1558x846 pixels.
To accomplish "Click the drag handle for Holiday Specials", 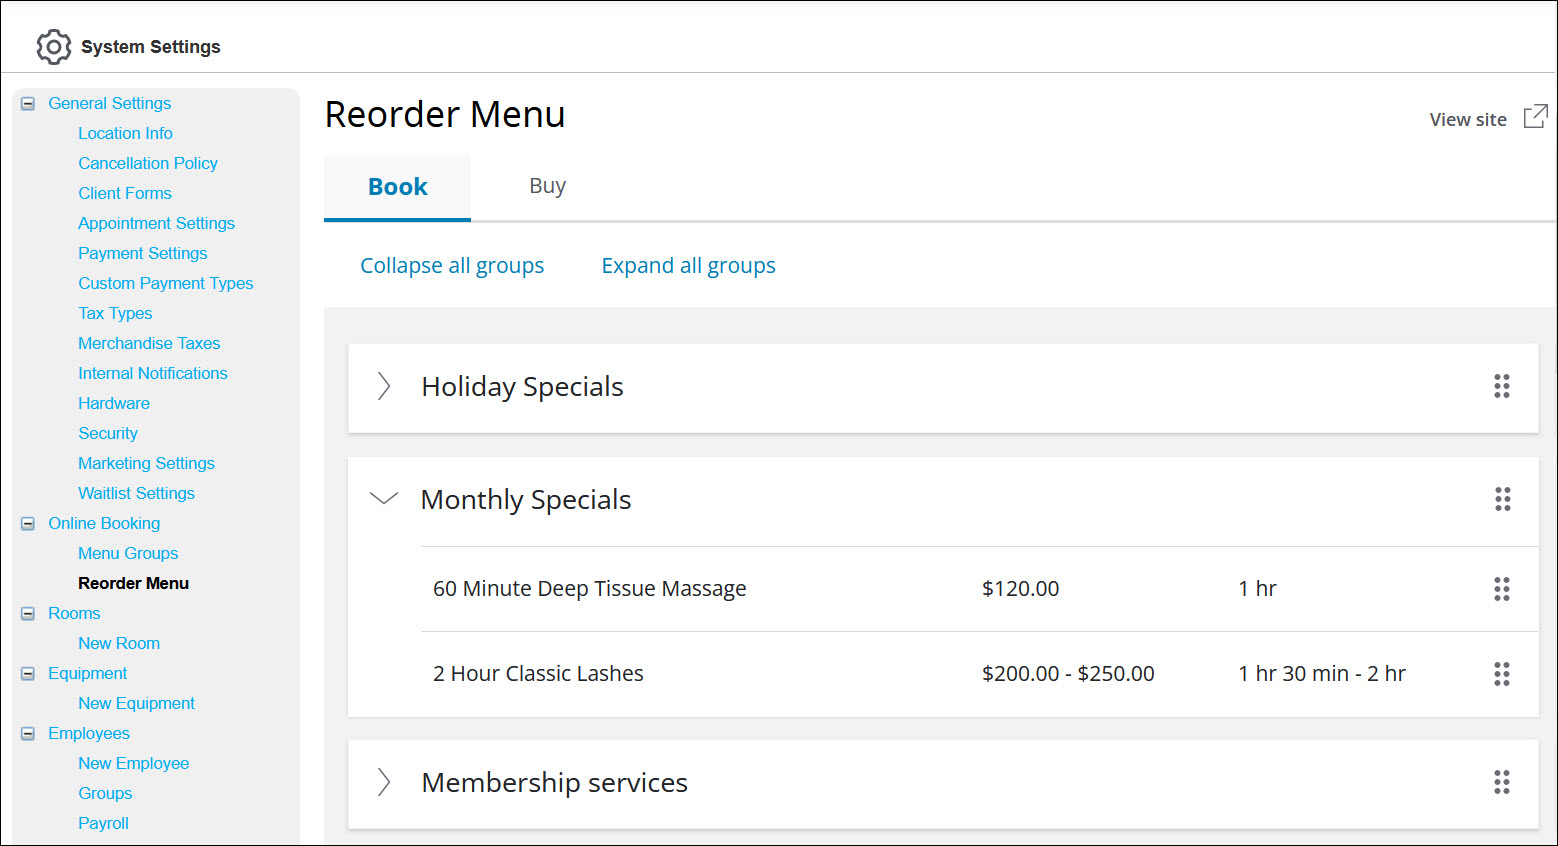I will tap(1501, 387).
